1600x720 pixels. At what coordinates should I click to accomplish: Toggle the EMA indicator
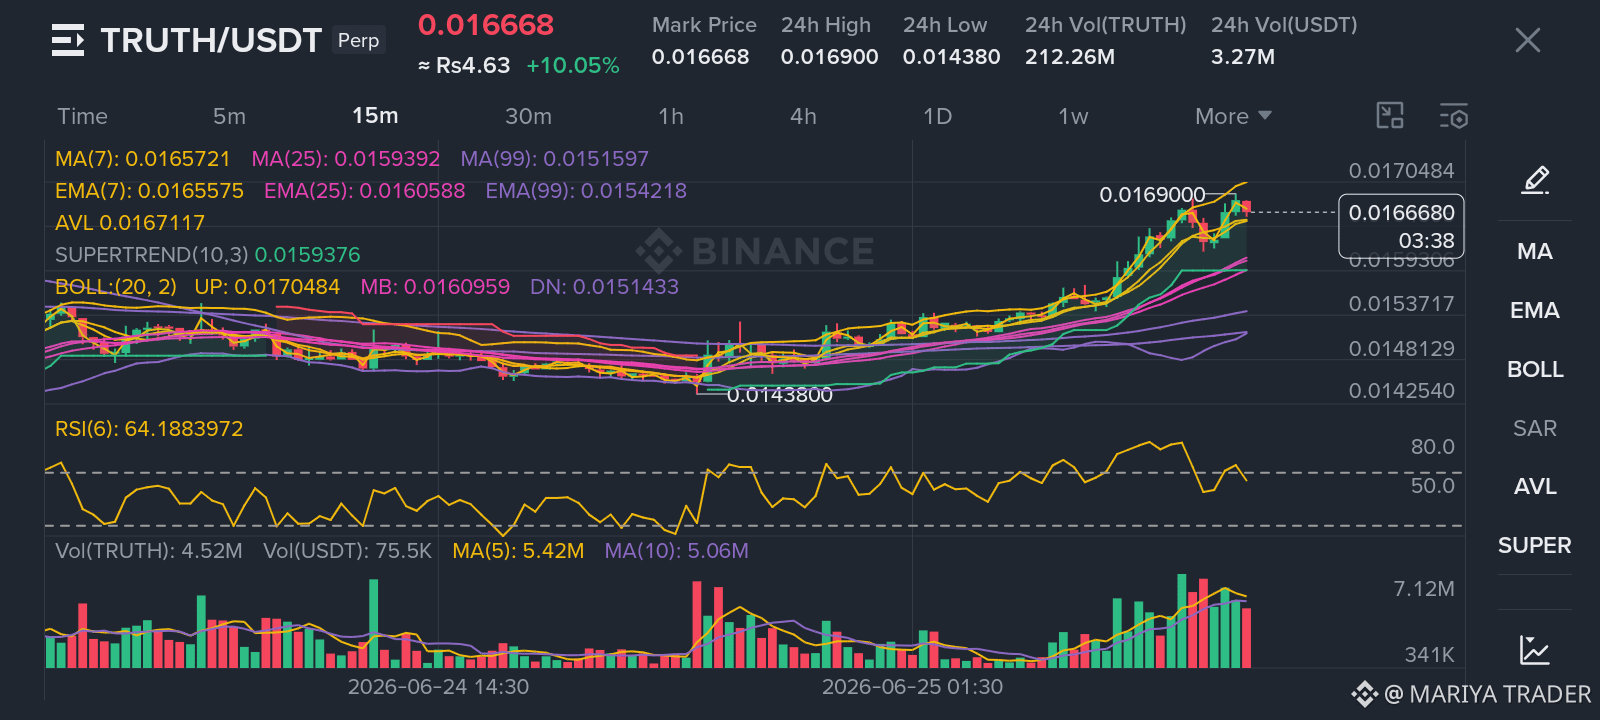point(1535,311)
